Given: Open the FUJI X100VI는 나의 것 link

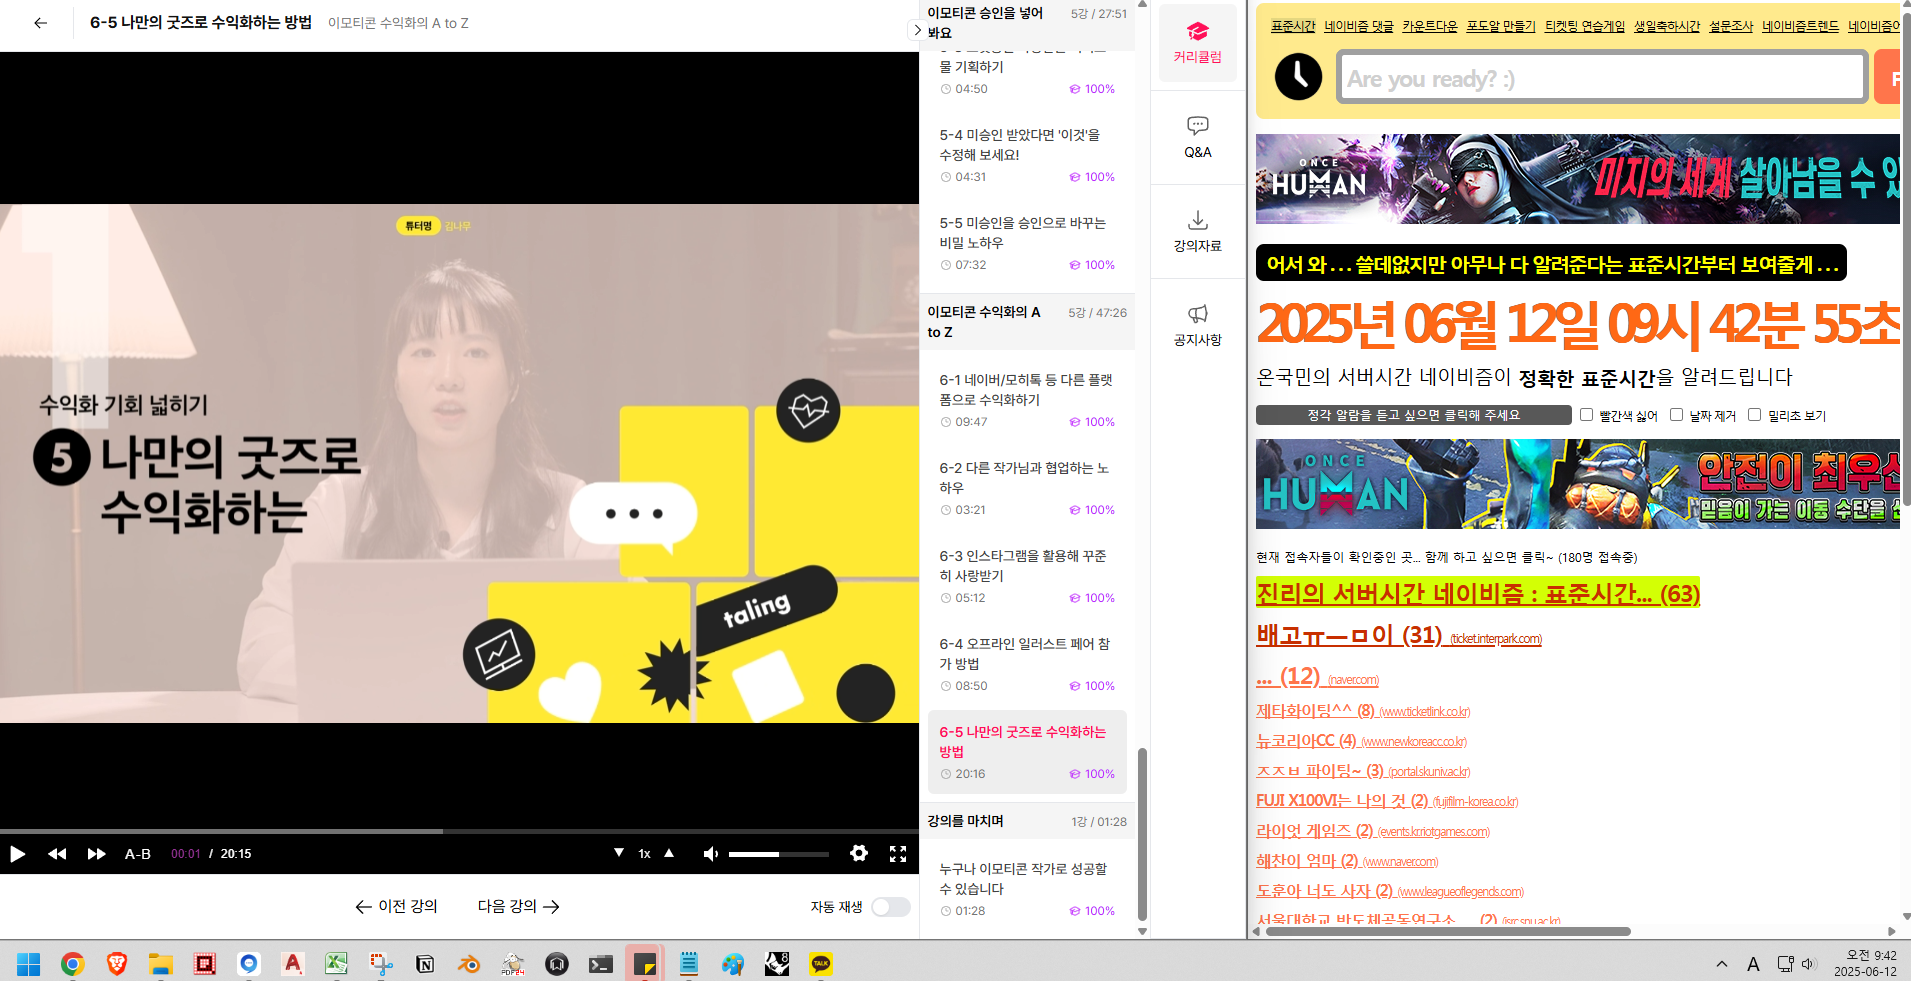Looking at the screenshot, I should tap(1387, 801).
